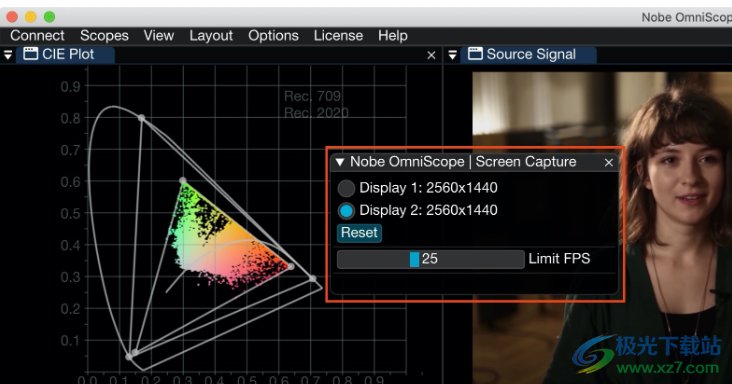
Task: Close the Screen Capture dialog
Action: [x=609, y=162]
